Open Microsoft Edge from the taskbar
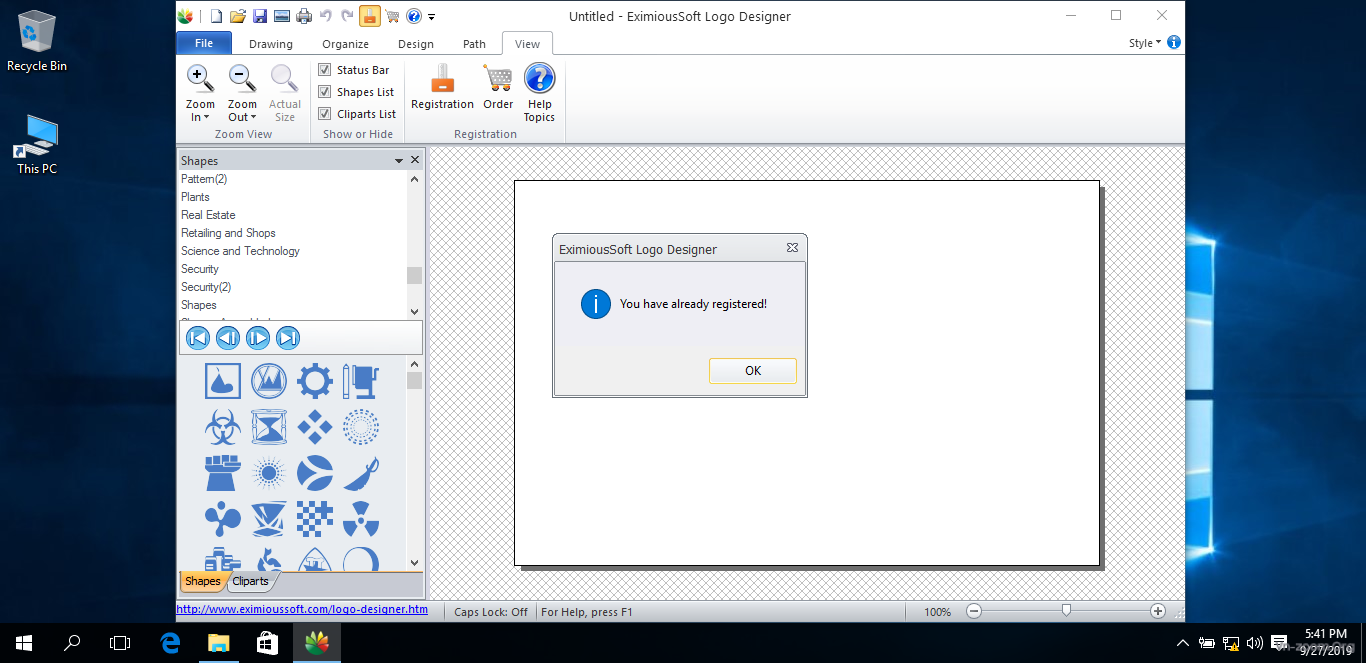Viewport: 1366px width, 663px height. point(170,643)
